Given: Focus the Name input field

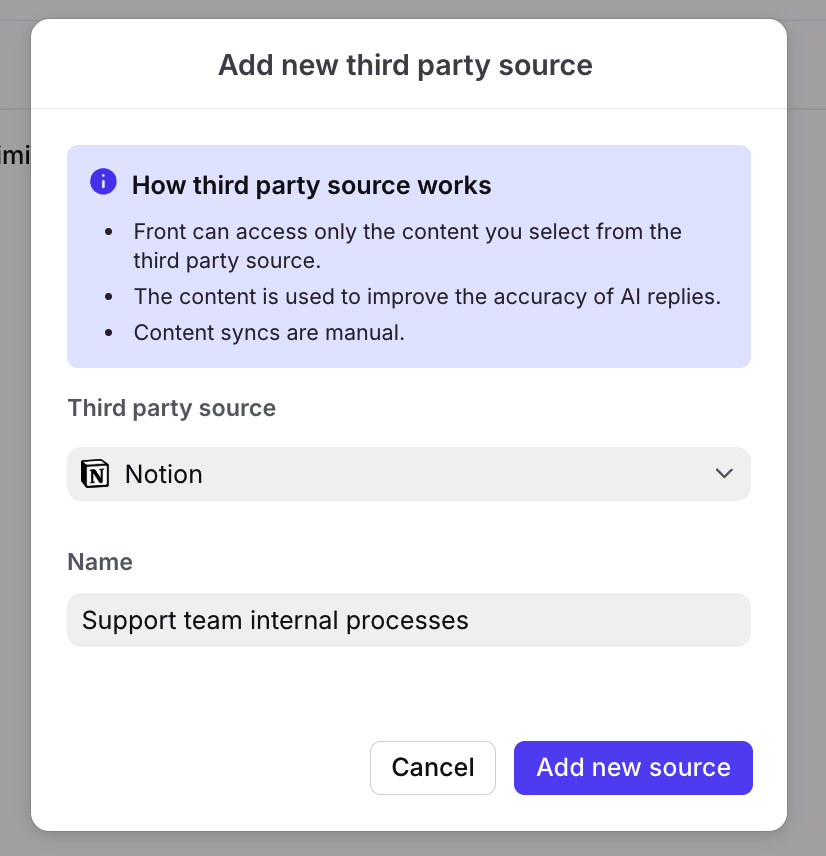Looking at the screenshot, I should pos(600,620).
